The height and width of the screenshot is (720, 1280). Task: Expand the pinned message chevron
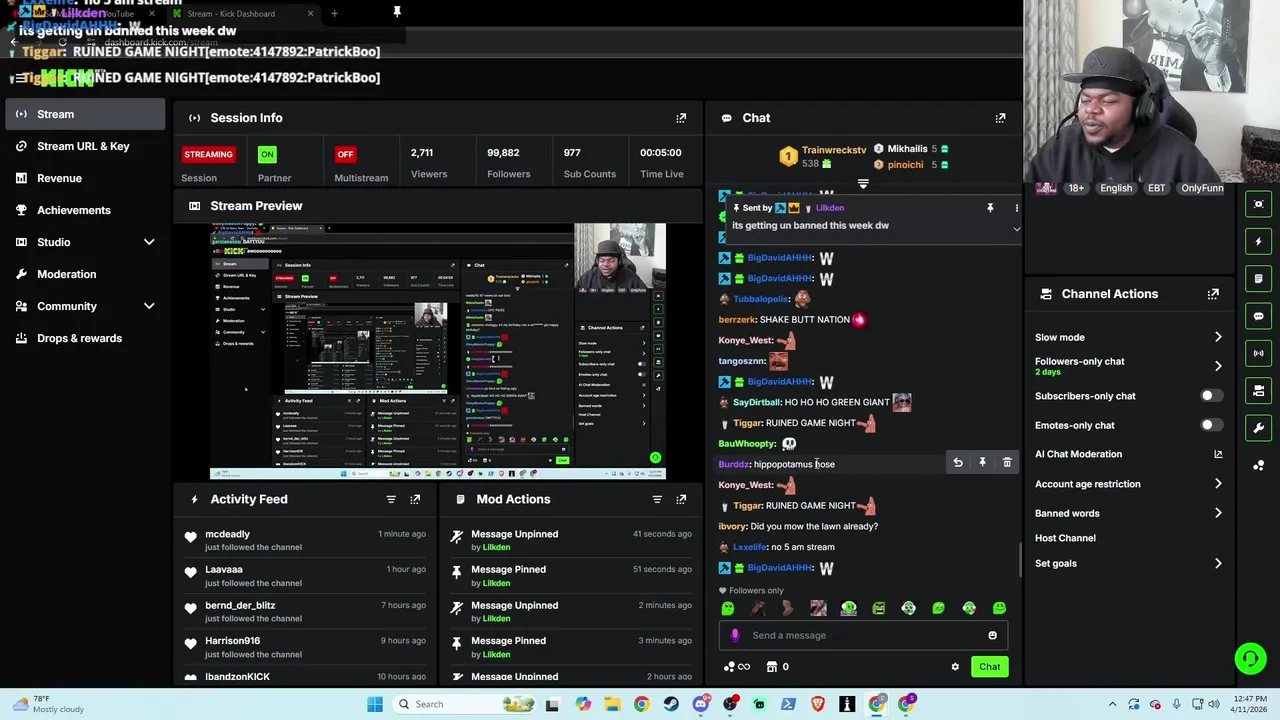[1016, 229]
